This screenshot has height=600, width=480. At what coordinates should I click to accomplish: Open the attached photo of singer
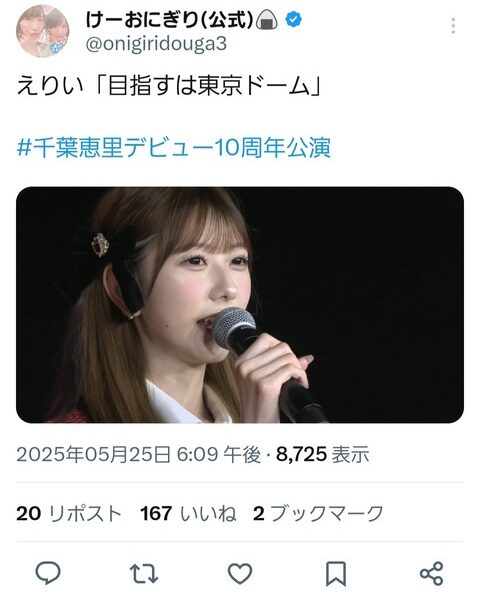[240, 305]
